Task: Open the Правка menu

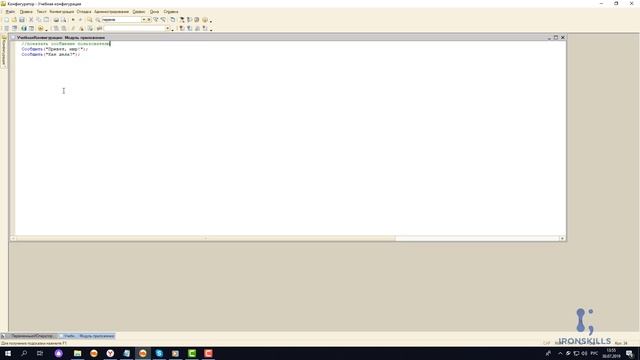Action: point(26,12)
